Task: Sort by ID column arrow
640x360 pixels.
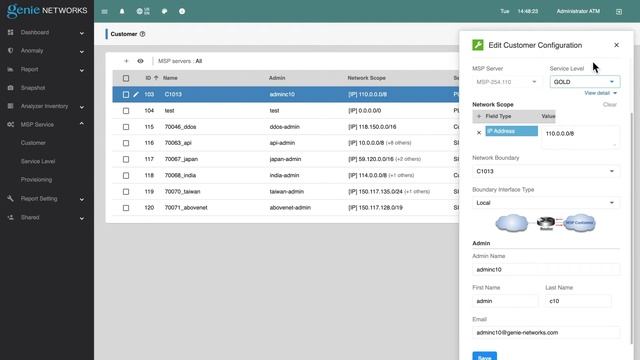Action: [156, 78]
